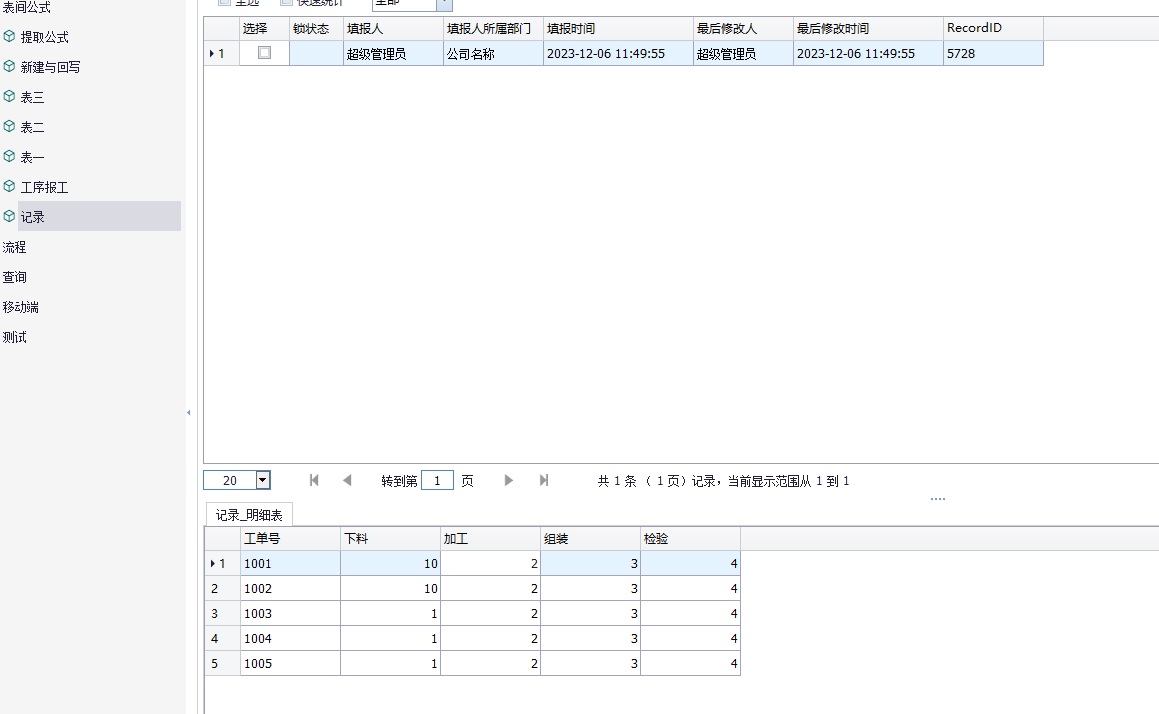Screen dimensions: 1159x714
Task: Go to the previous page of records
Action: point(347,480)
